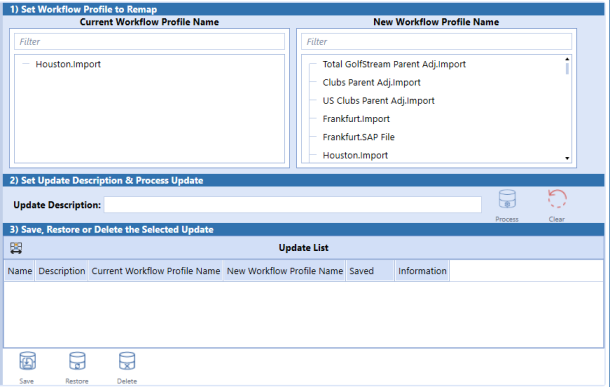This screenshot has height=387, width=610.
Task: Click the Delete database icon
Action: [x=127, y=361]
